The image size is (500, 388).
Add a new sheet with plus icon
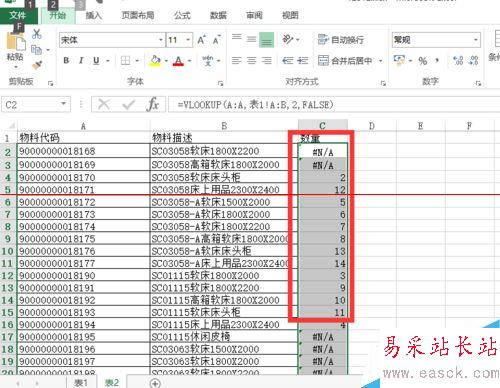[155, 383]
